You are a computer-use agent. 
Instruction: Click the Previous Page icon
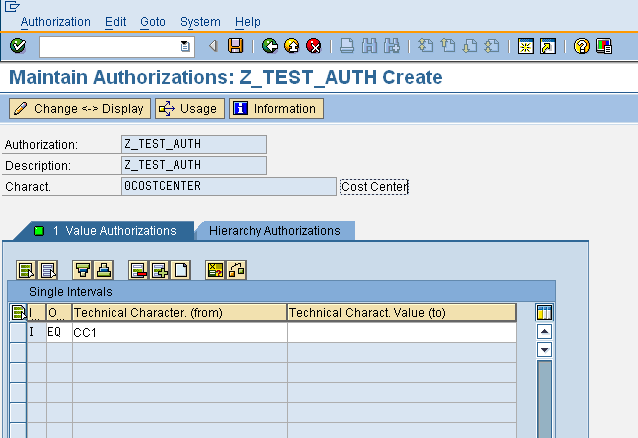click(x=448, y=46)
